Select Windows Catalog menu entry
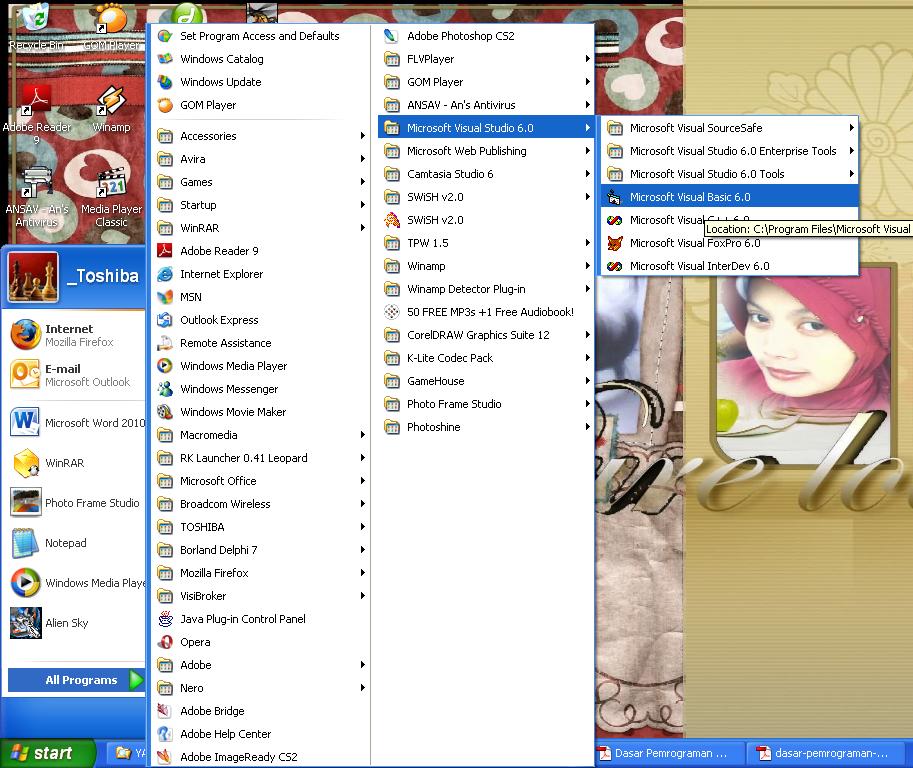This screenshot has width=913, height=768. pyautogui.click(x=261, y=59)
